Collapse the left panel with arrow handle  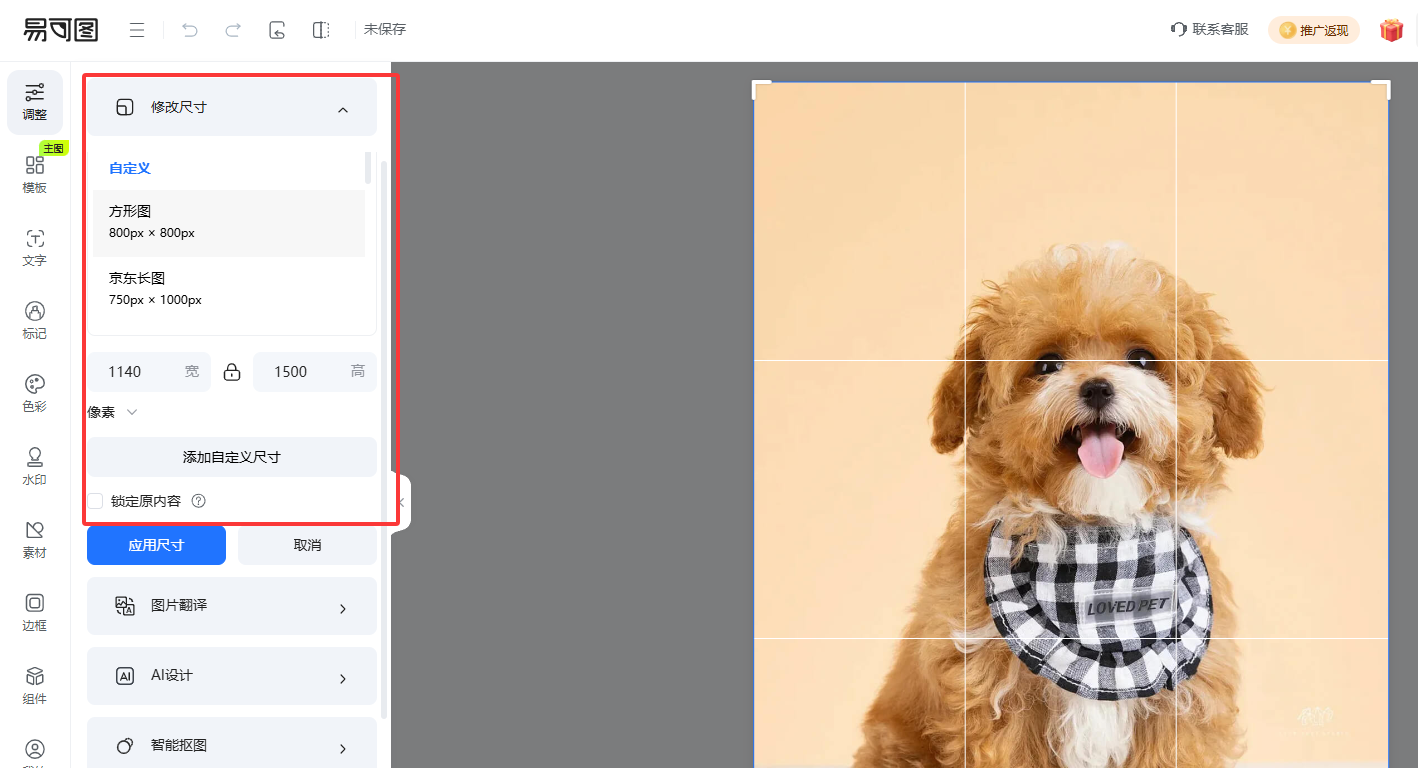401,502
